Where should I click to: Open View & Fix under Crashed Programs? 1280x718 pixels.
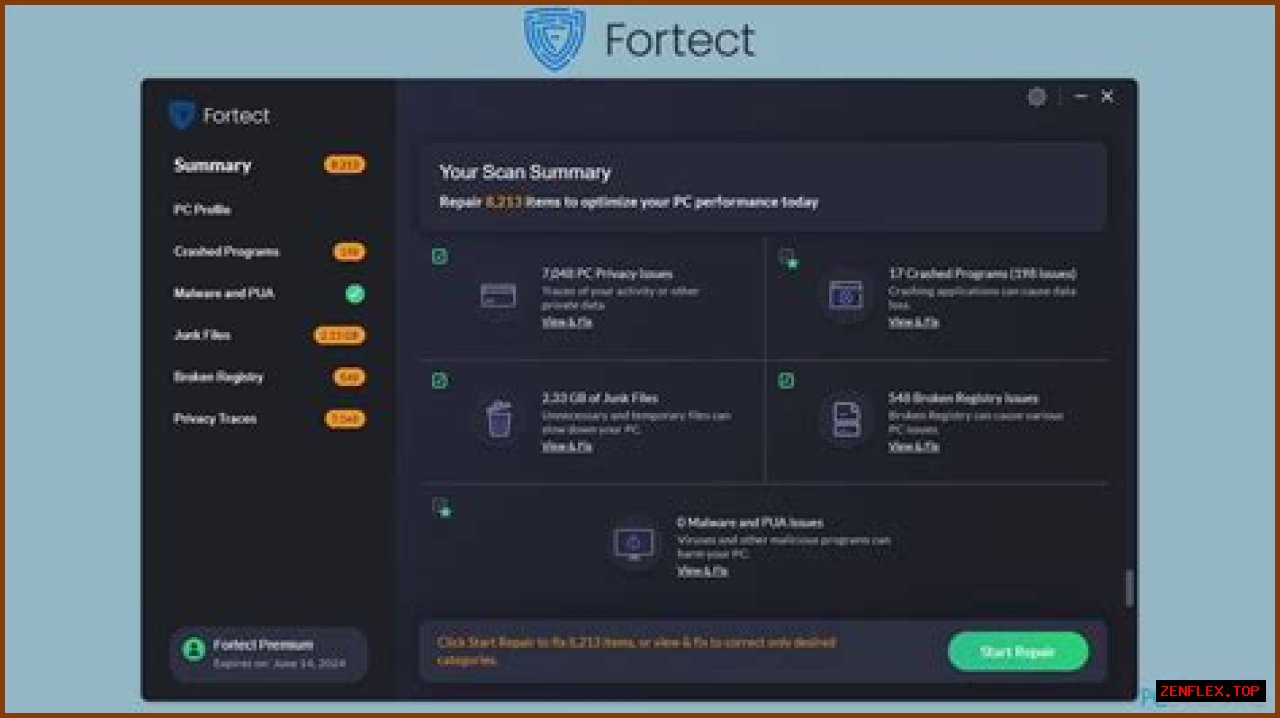914,322
